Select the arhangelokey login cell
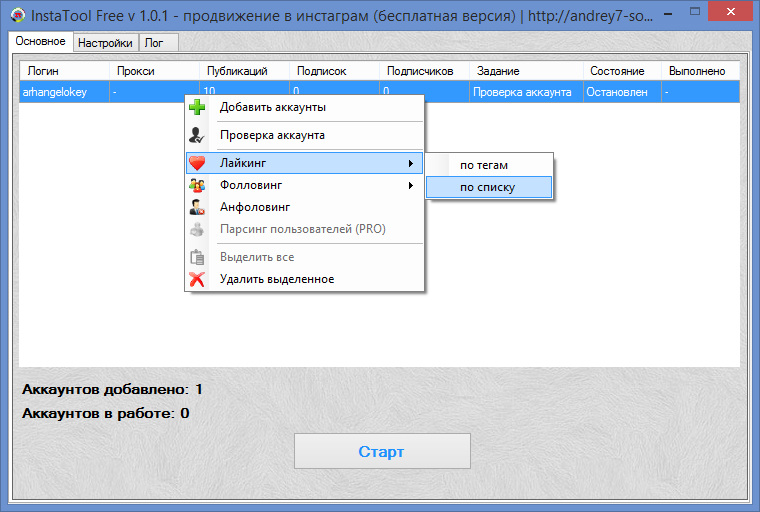This screenshot has width=760, height=512. click(x=64, y=92)
